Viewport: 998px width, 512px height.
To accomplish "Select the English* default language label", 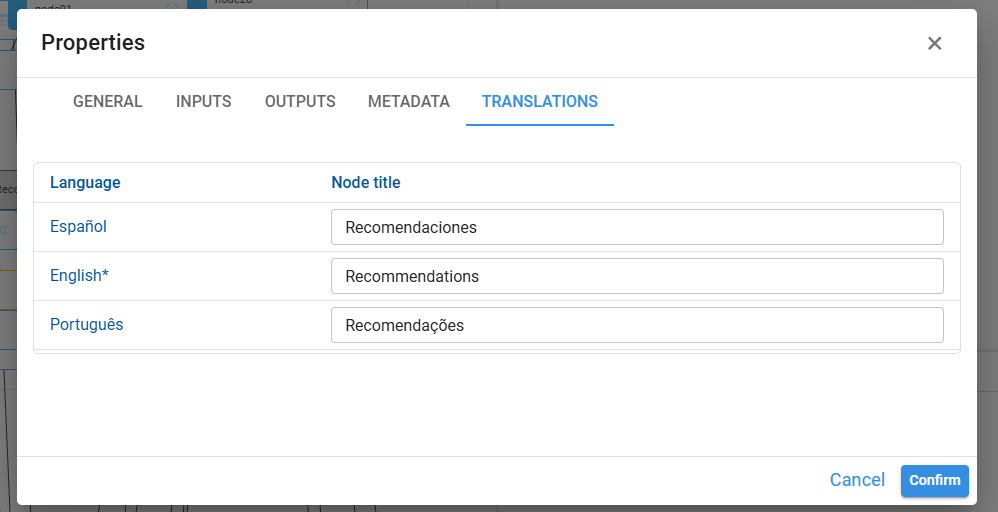I will point(79,276).
